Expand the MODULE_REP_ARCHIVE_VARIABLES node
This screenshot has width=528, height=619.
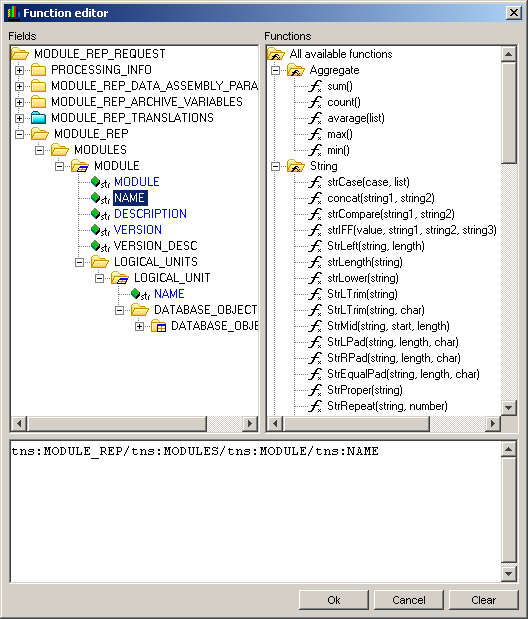point(19,102)
